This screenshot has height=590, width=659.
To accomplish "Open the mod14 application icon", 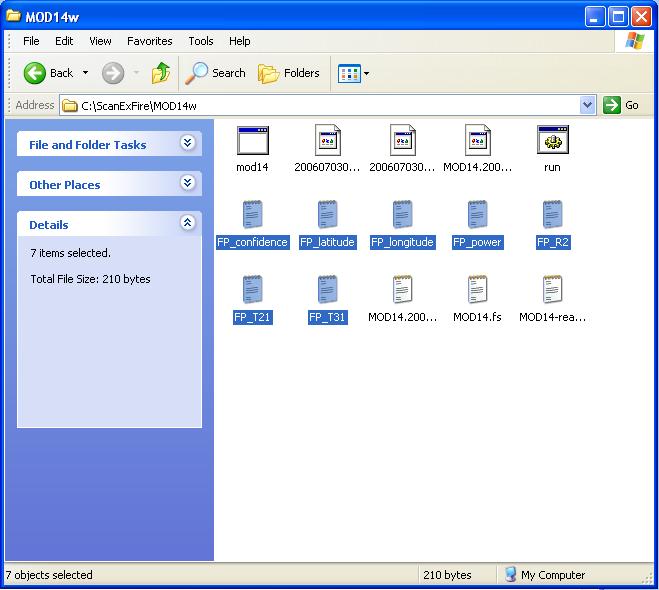I will pyautogui.click(x=252, y=141).
